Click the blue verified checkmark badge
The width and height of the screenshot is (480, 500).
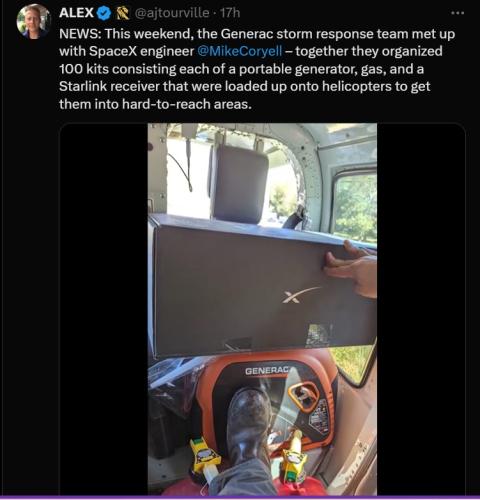(104, 13)
